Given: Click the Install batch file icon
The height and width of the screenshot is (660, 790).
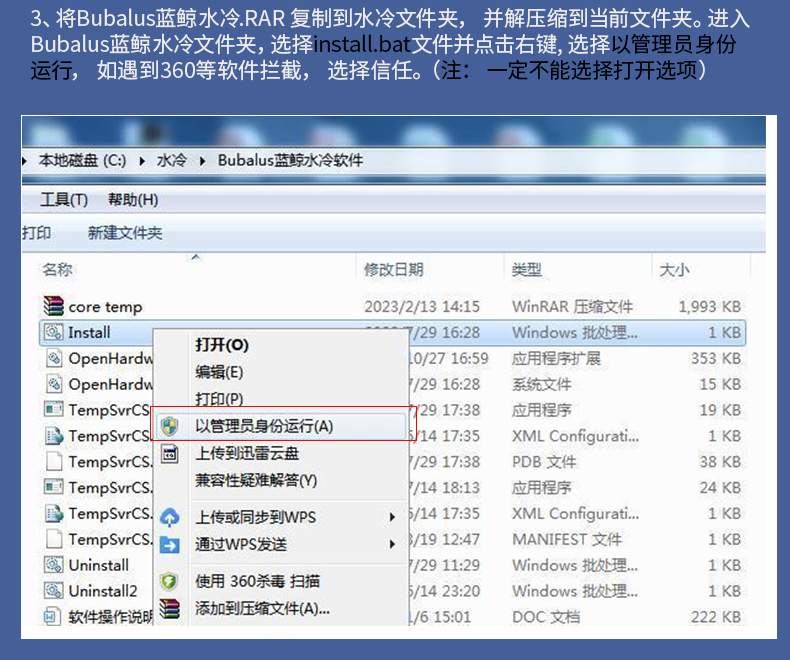Looking at the screenshot, I should 53,332.
